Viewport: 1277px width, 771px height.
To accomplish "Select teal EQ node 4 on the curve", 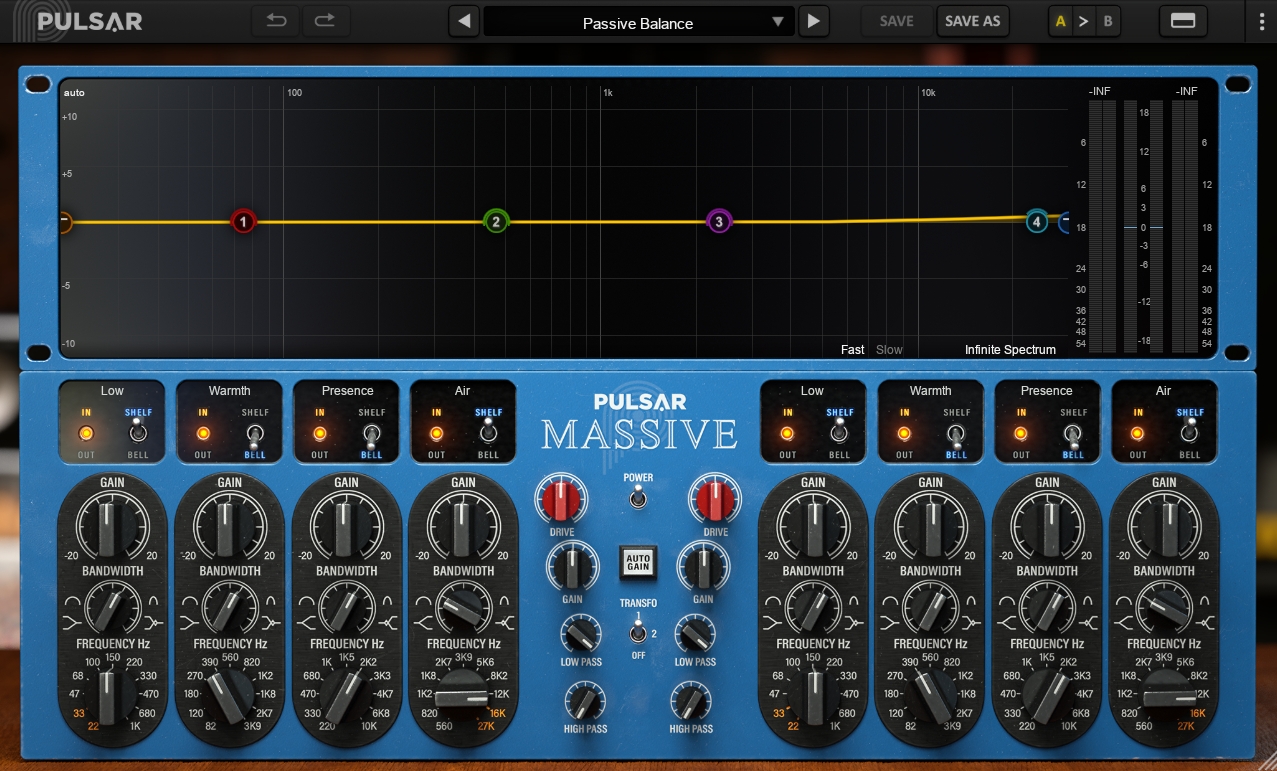I will click(x=1037, y=221).
